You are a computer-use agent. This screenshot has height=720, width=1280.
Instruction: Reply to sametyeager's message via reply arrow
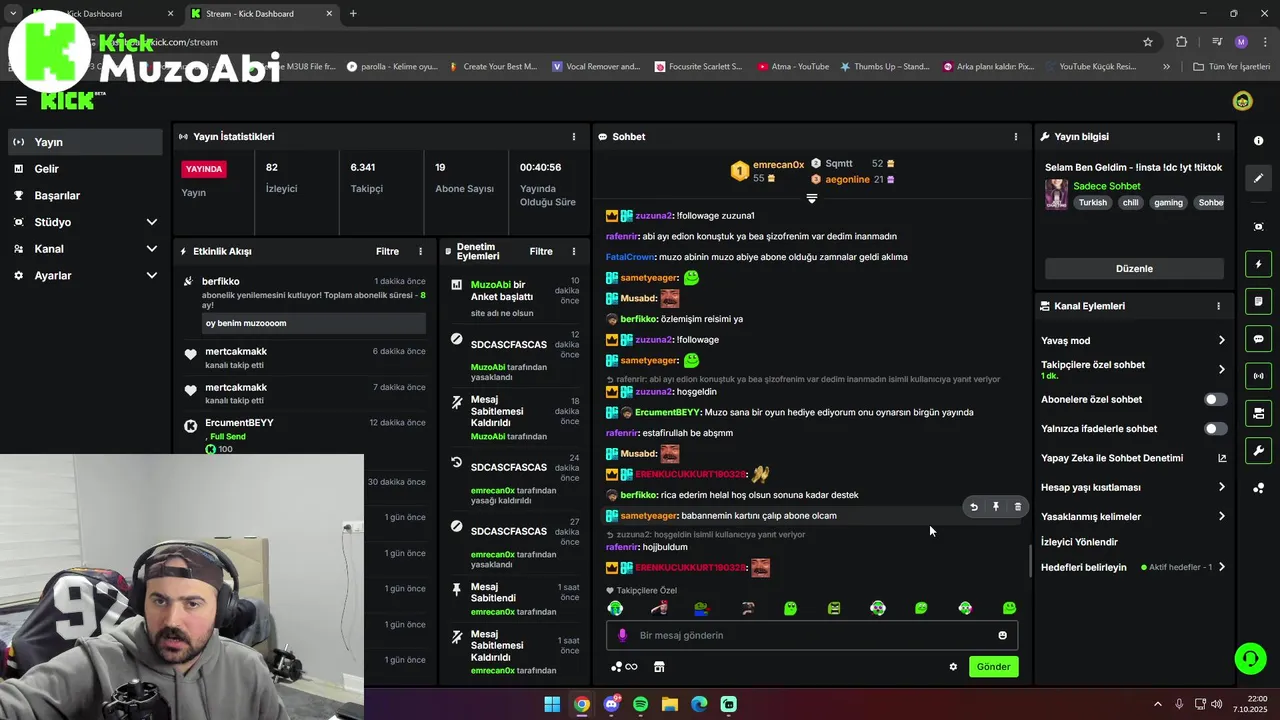click(974, 507)
